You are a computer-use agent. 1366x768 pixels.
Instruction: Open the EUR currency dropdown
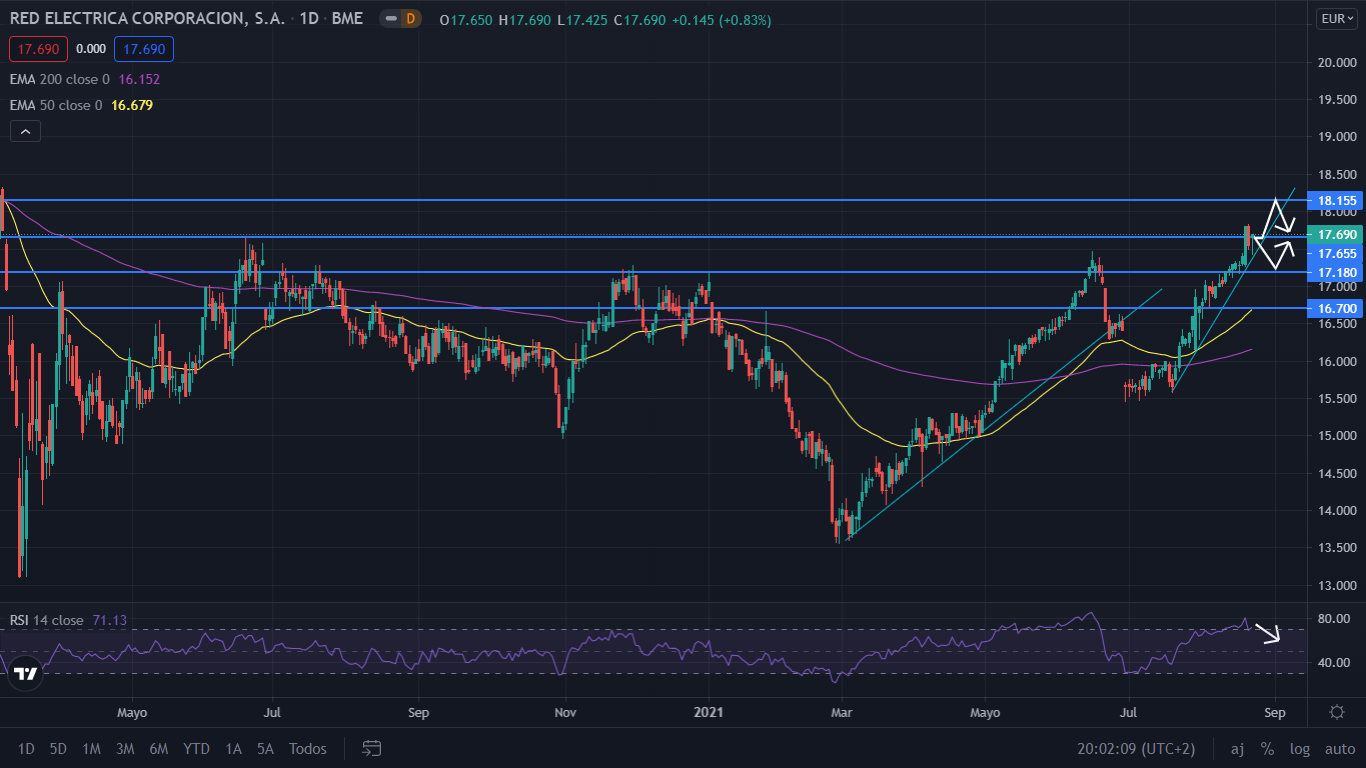click(1336, 18)
